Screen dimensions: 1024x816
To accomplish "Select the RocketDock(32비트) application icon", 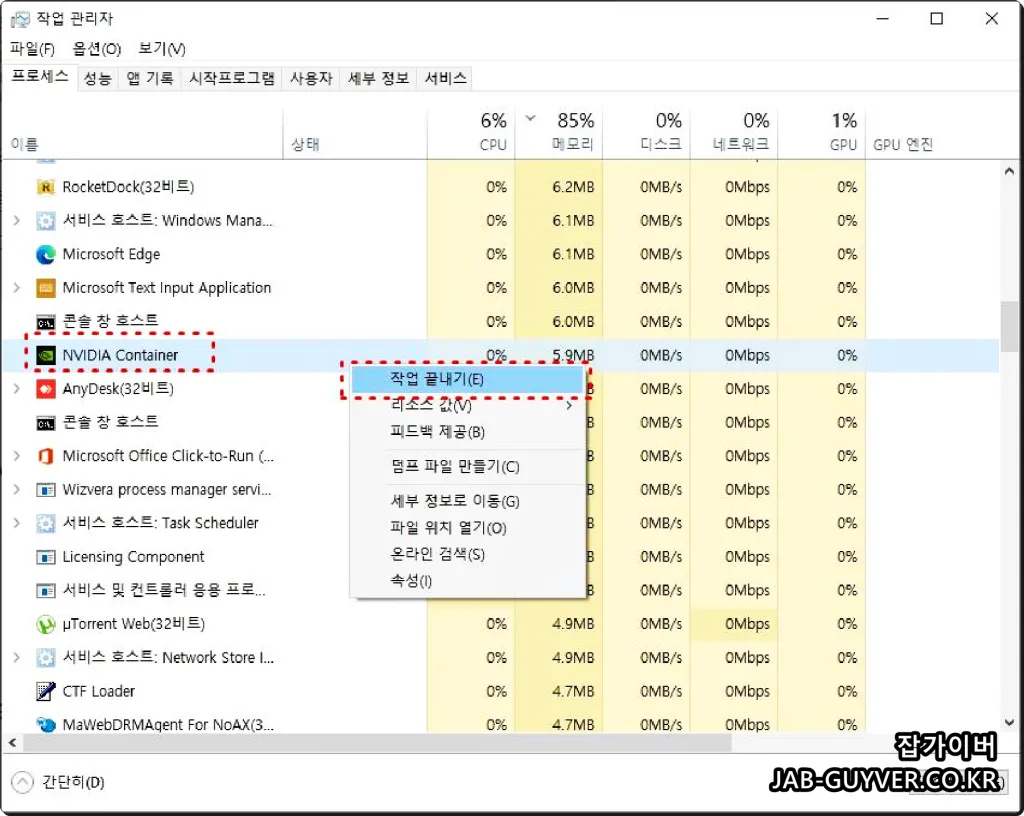I will tap(46, 186).
